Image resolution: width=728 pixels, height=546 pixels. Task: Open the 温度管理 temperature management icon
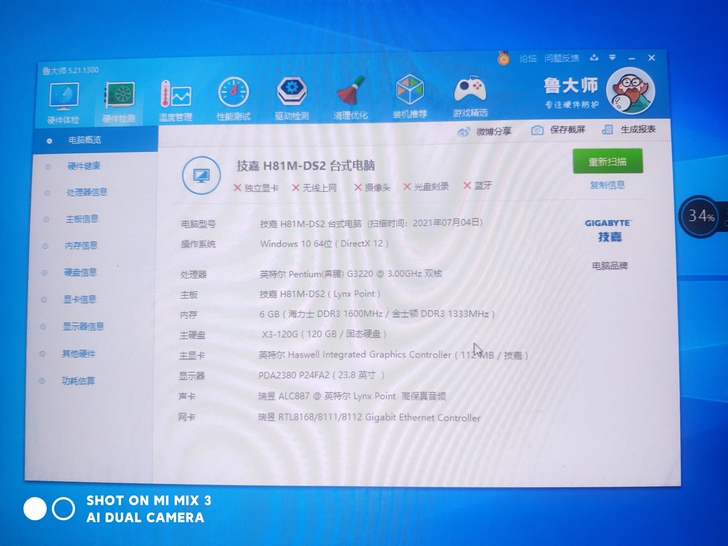[176, 100]
